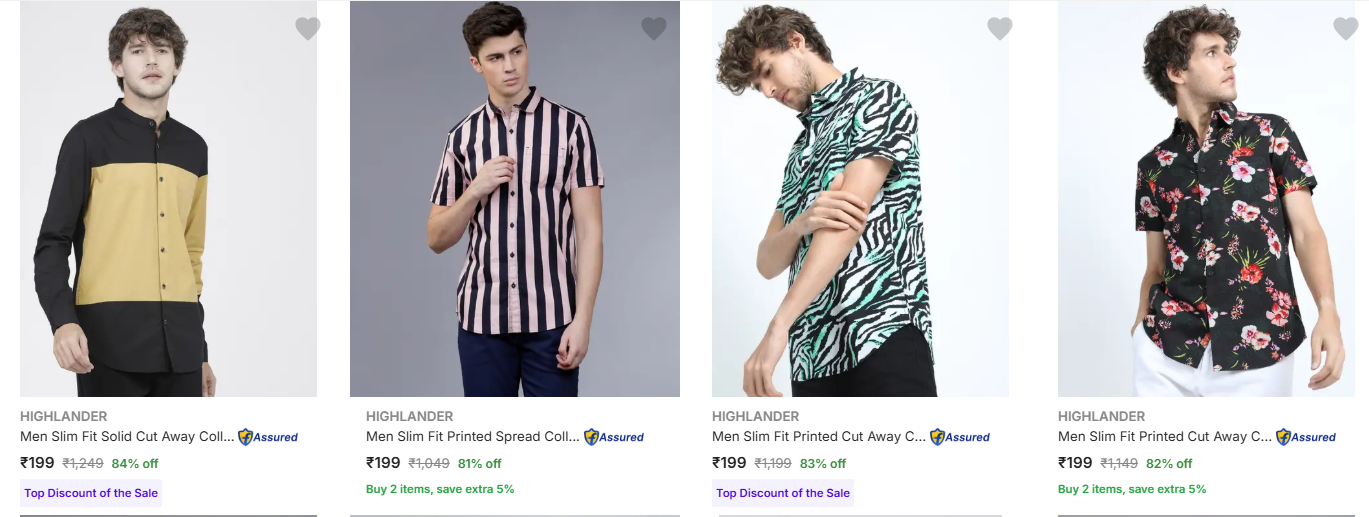Image resolution: width=1369 pixels, height=517 pixels.
Task: Wishlist the black and yellow solid shirt
Action: (307, 29)
